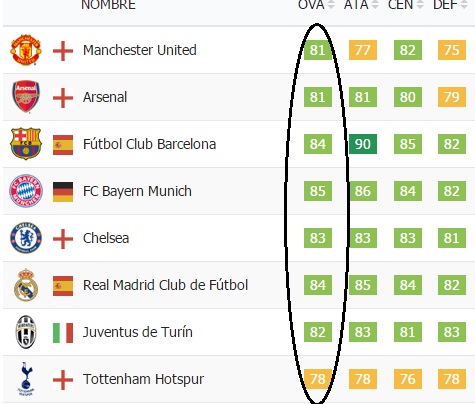Click Tottenham's orange 78 overall rating

pyautogui.click(x=318, y=379)
